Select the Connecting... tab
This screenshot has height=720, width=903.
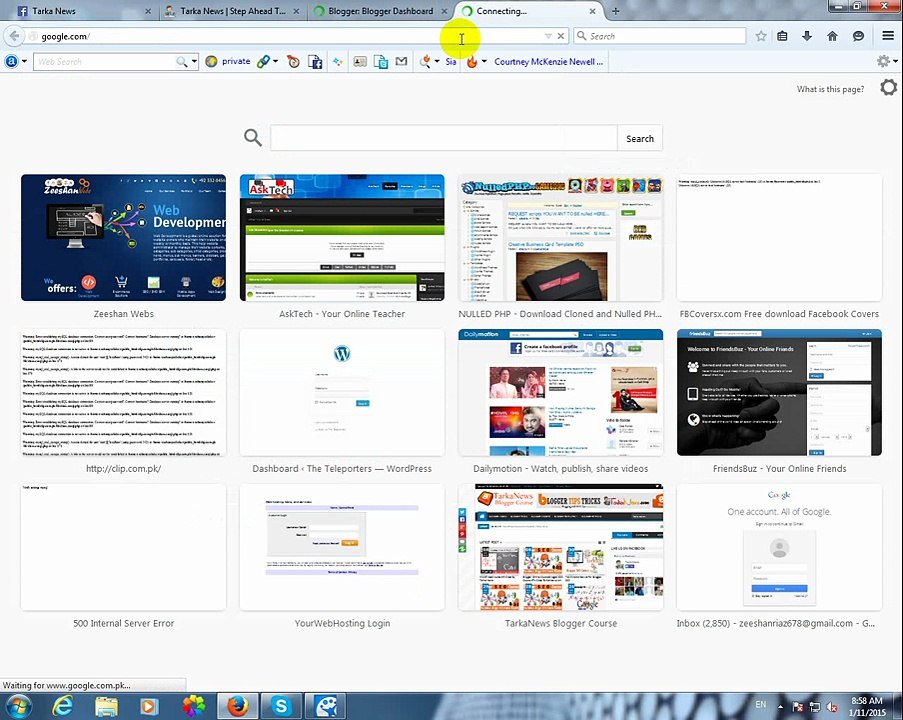[x=529, y=11]
